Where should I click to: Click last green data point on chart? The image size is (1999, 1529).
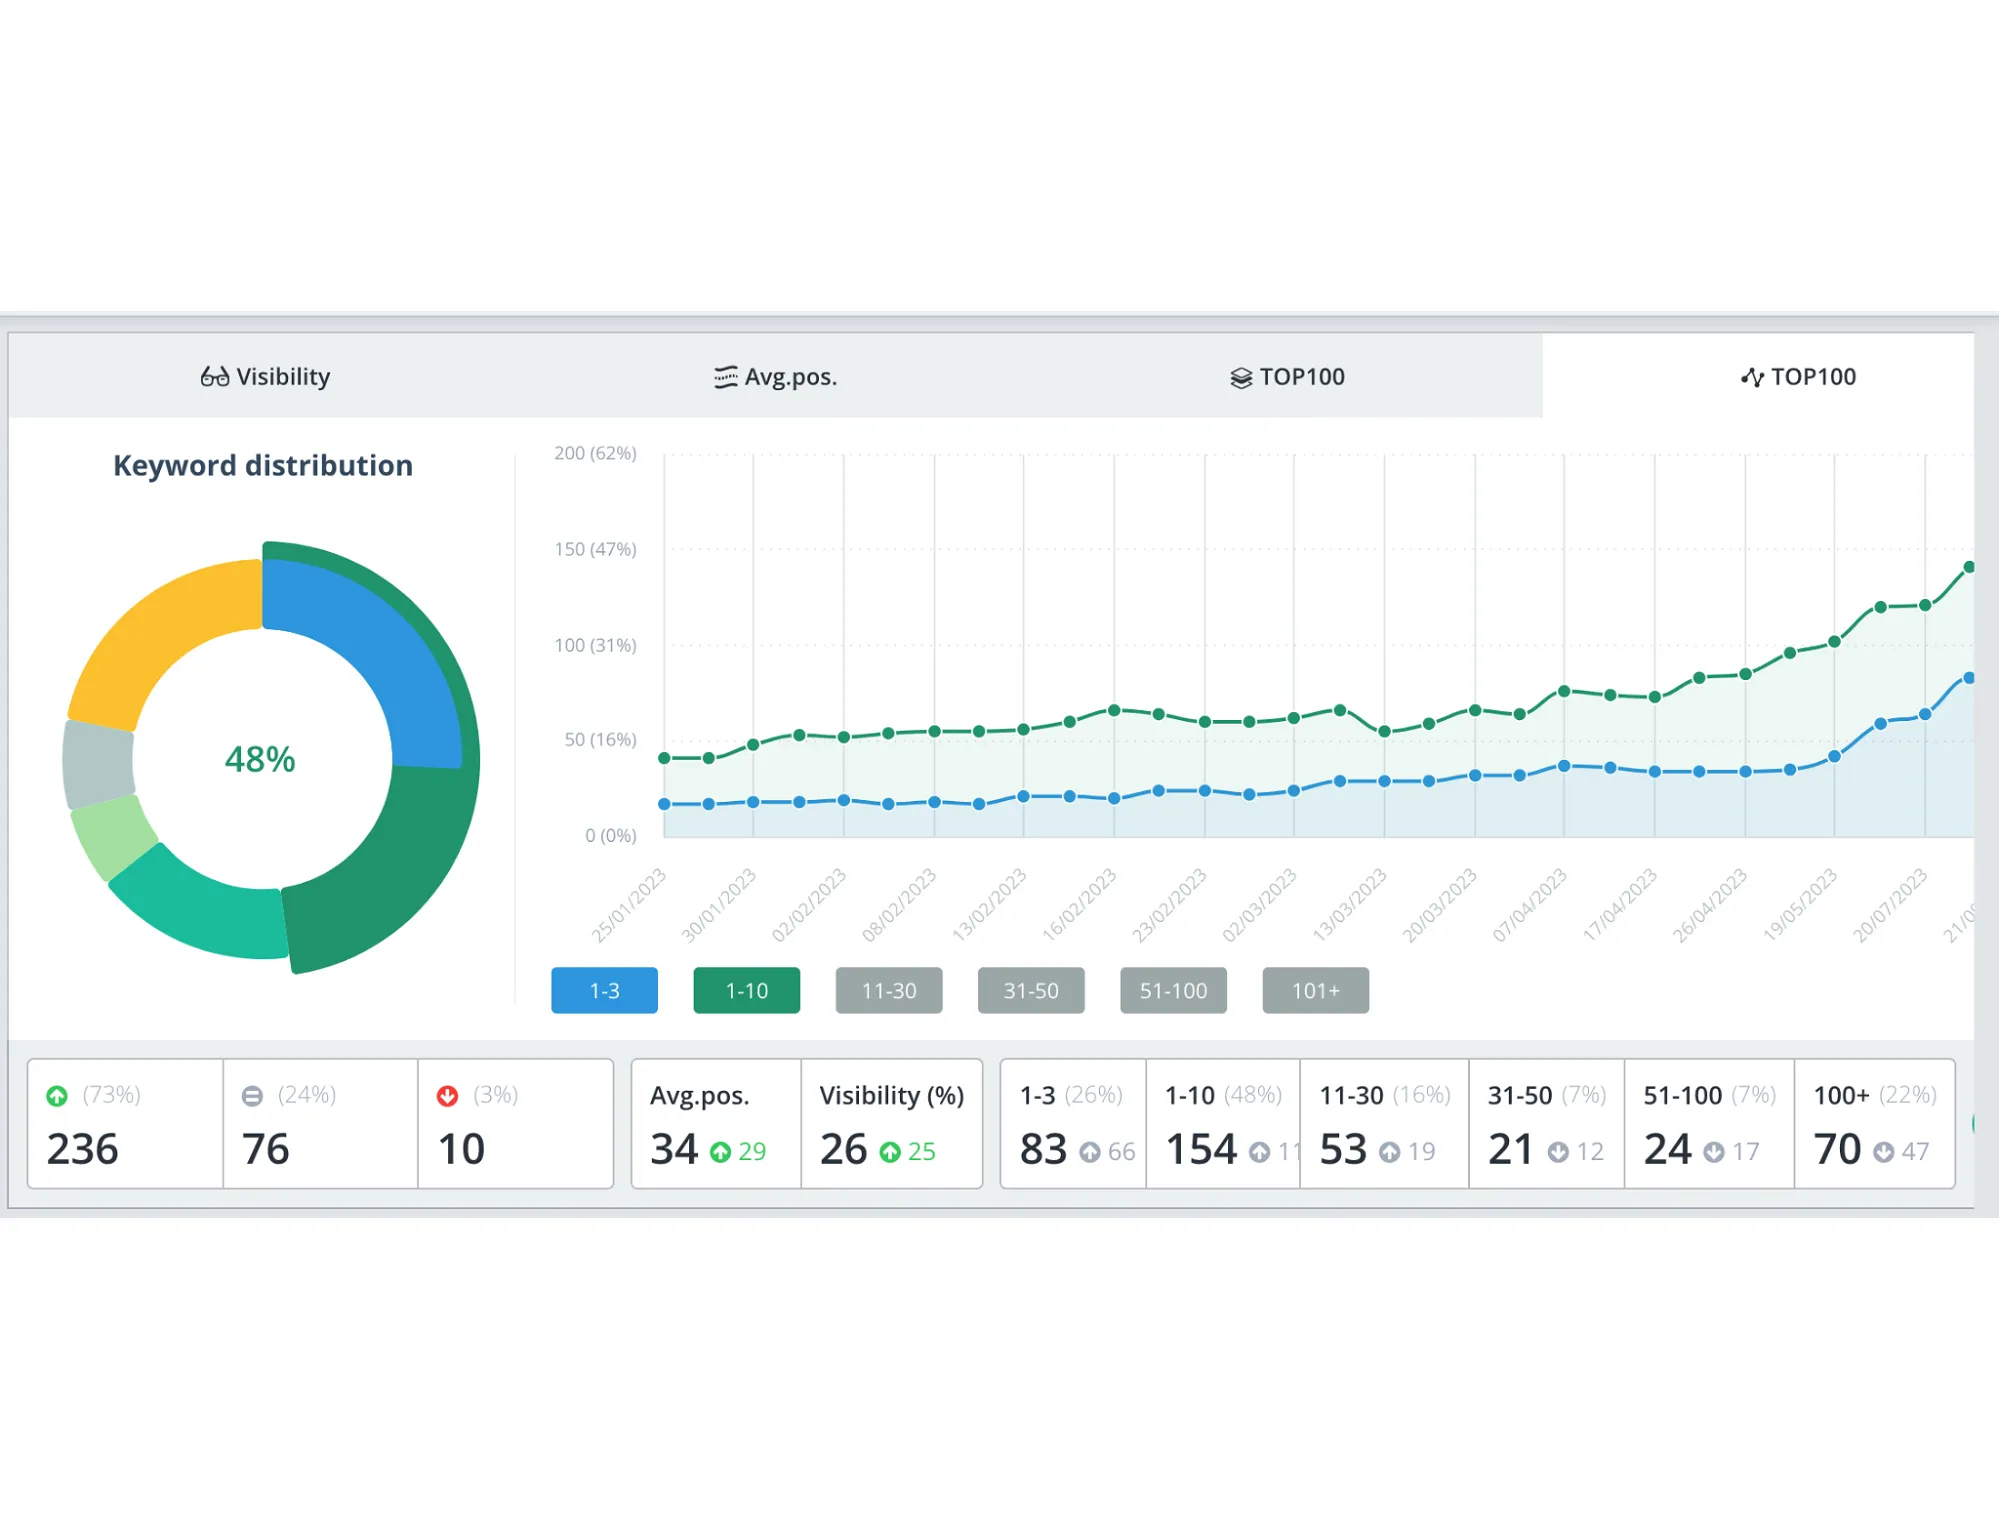[1969, 567]
